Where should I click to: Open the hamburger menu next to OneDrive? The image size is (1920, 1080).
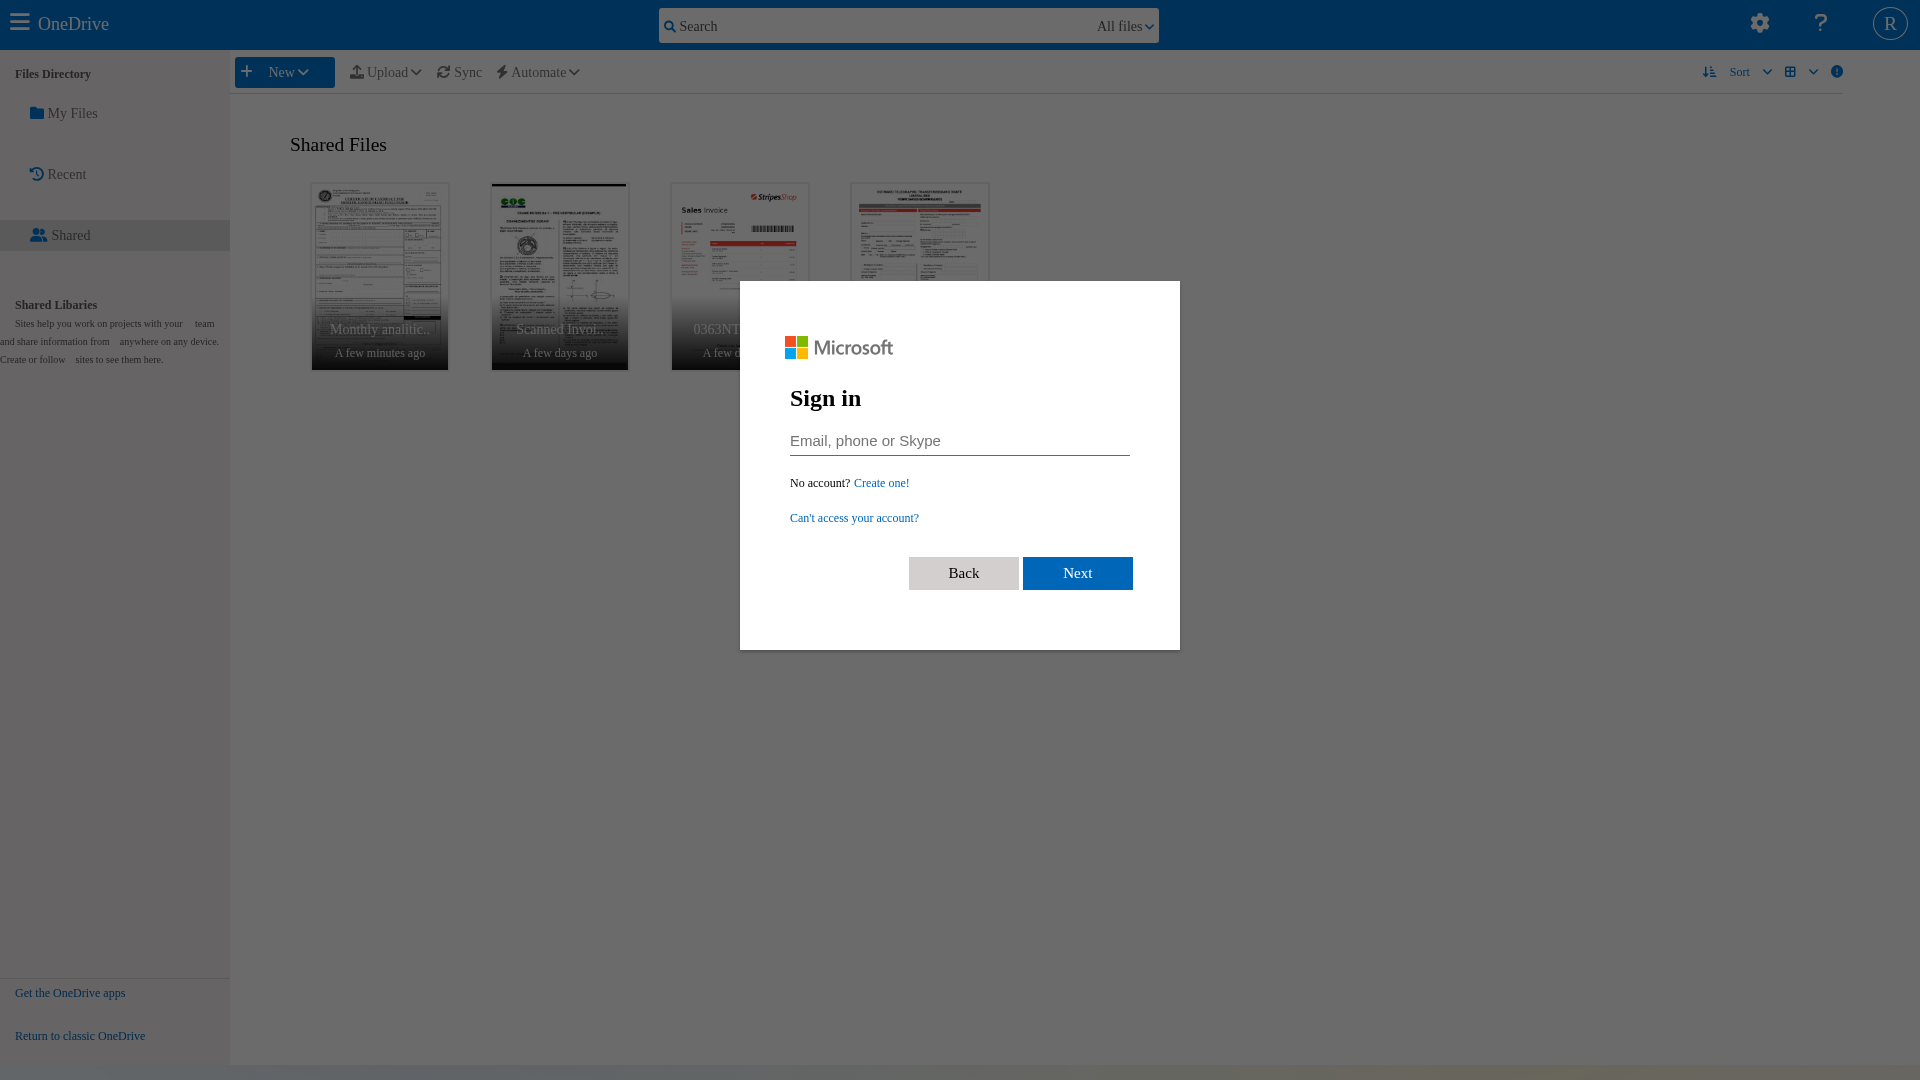pyautogui.click(x=19, y=22)
